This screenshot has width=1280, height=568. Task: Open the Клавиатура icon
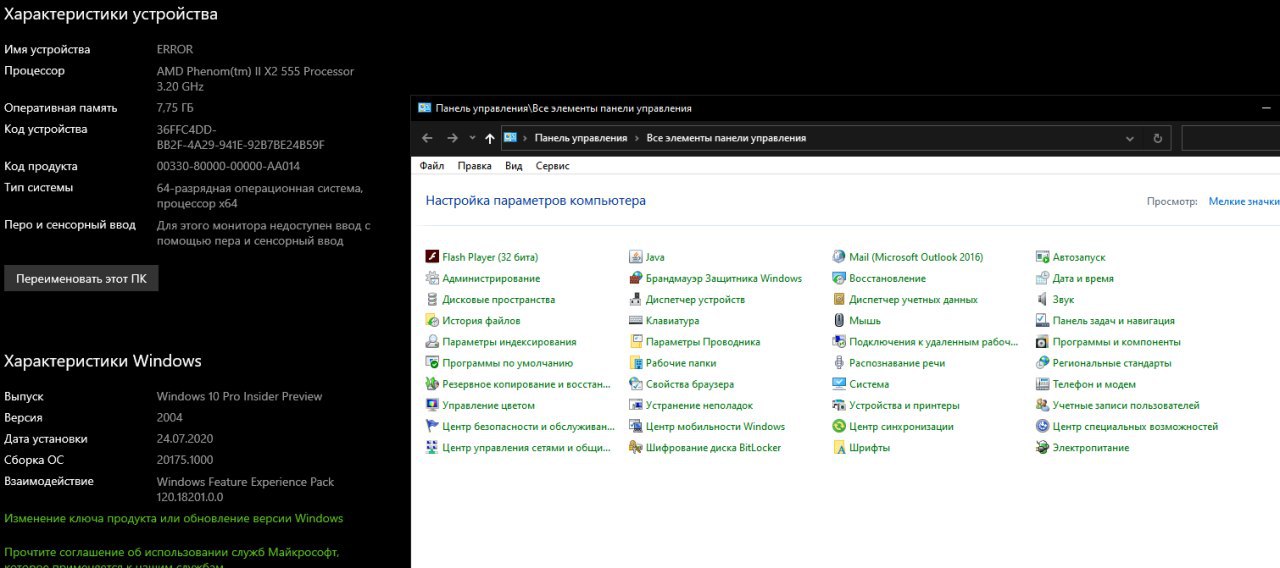(636, 321)
